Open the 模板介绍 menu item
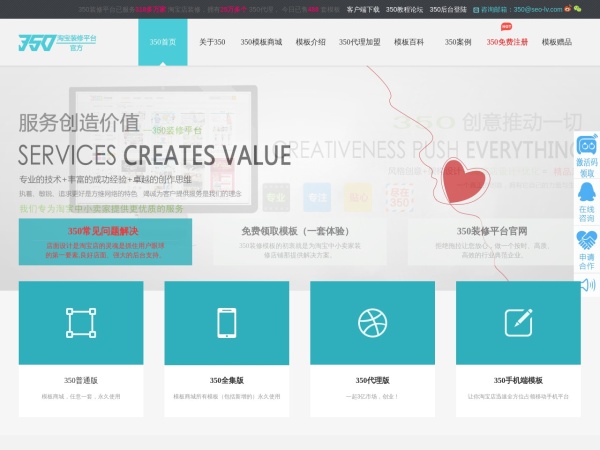The width and height of the screenshot is (600, 450). 310,42
